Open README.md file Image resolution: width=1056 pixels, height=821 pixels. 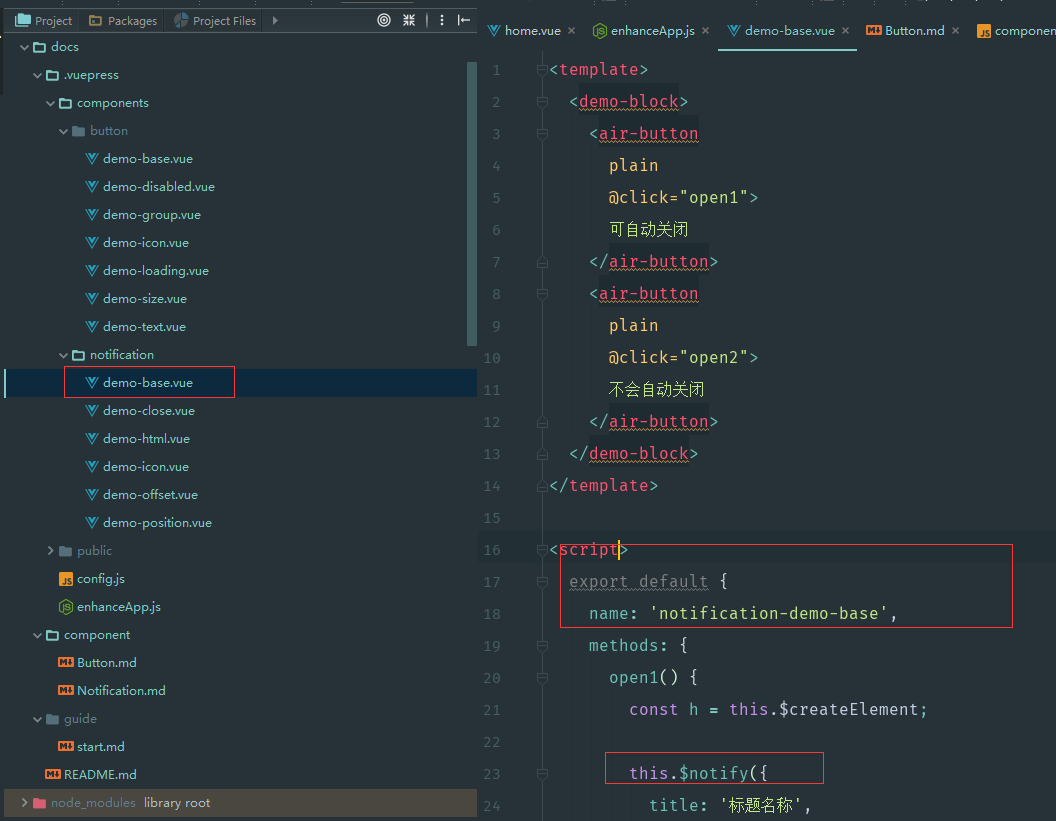pyautogui.click(x=100, y=775)
